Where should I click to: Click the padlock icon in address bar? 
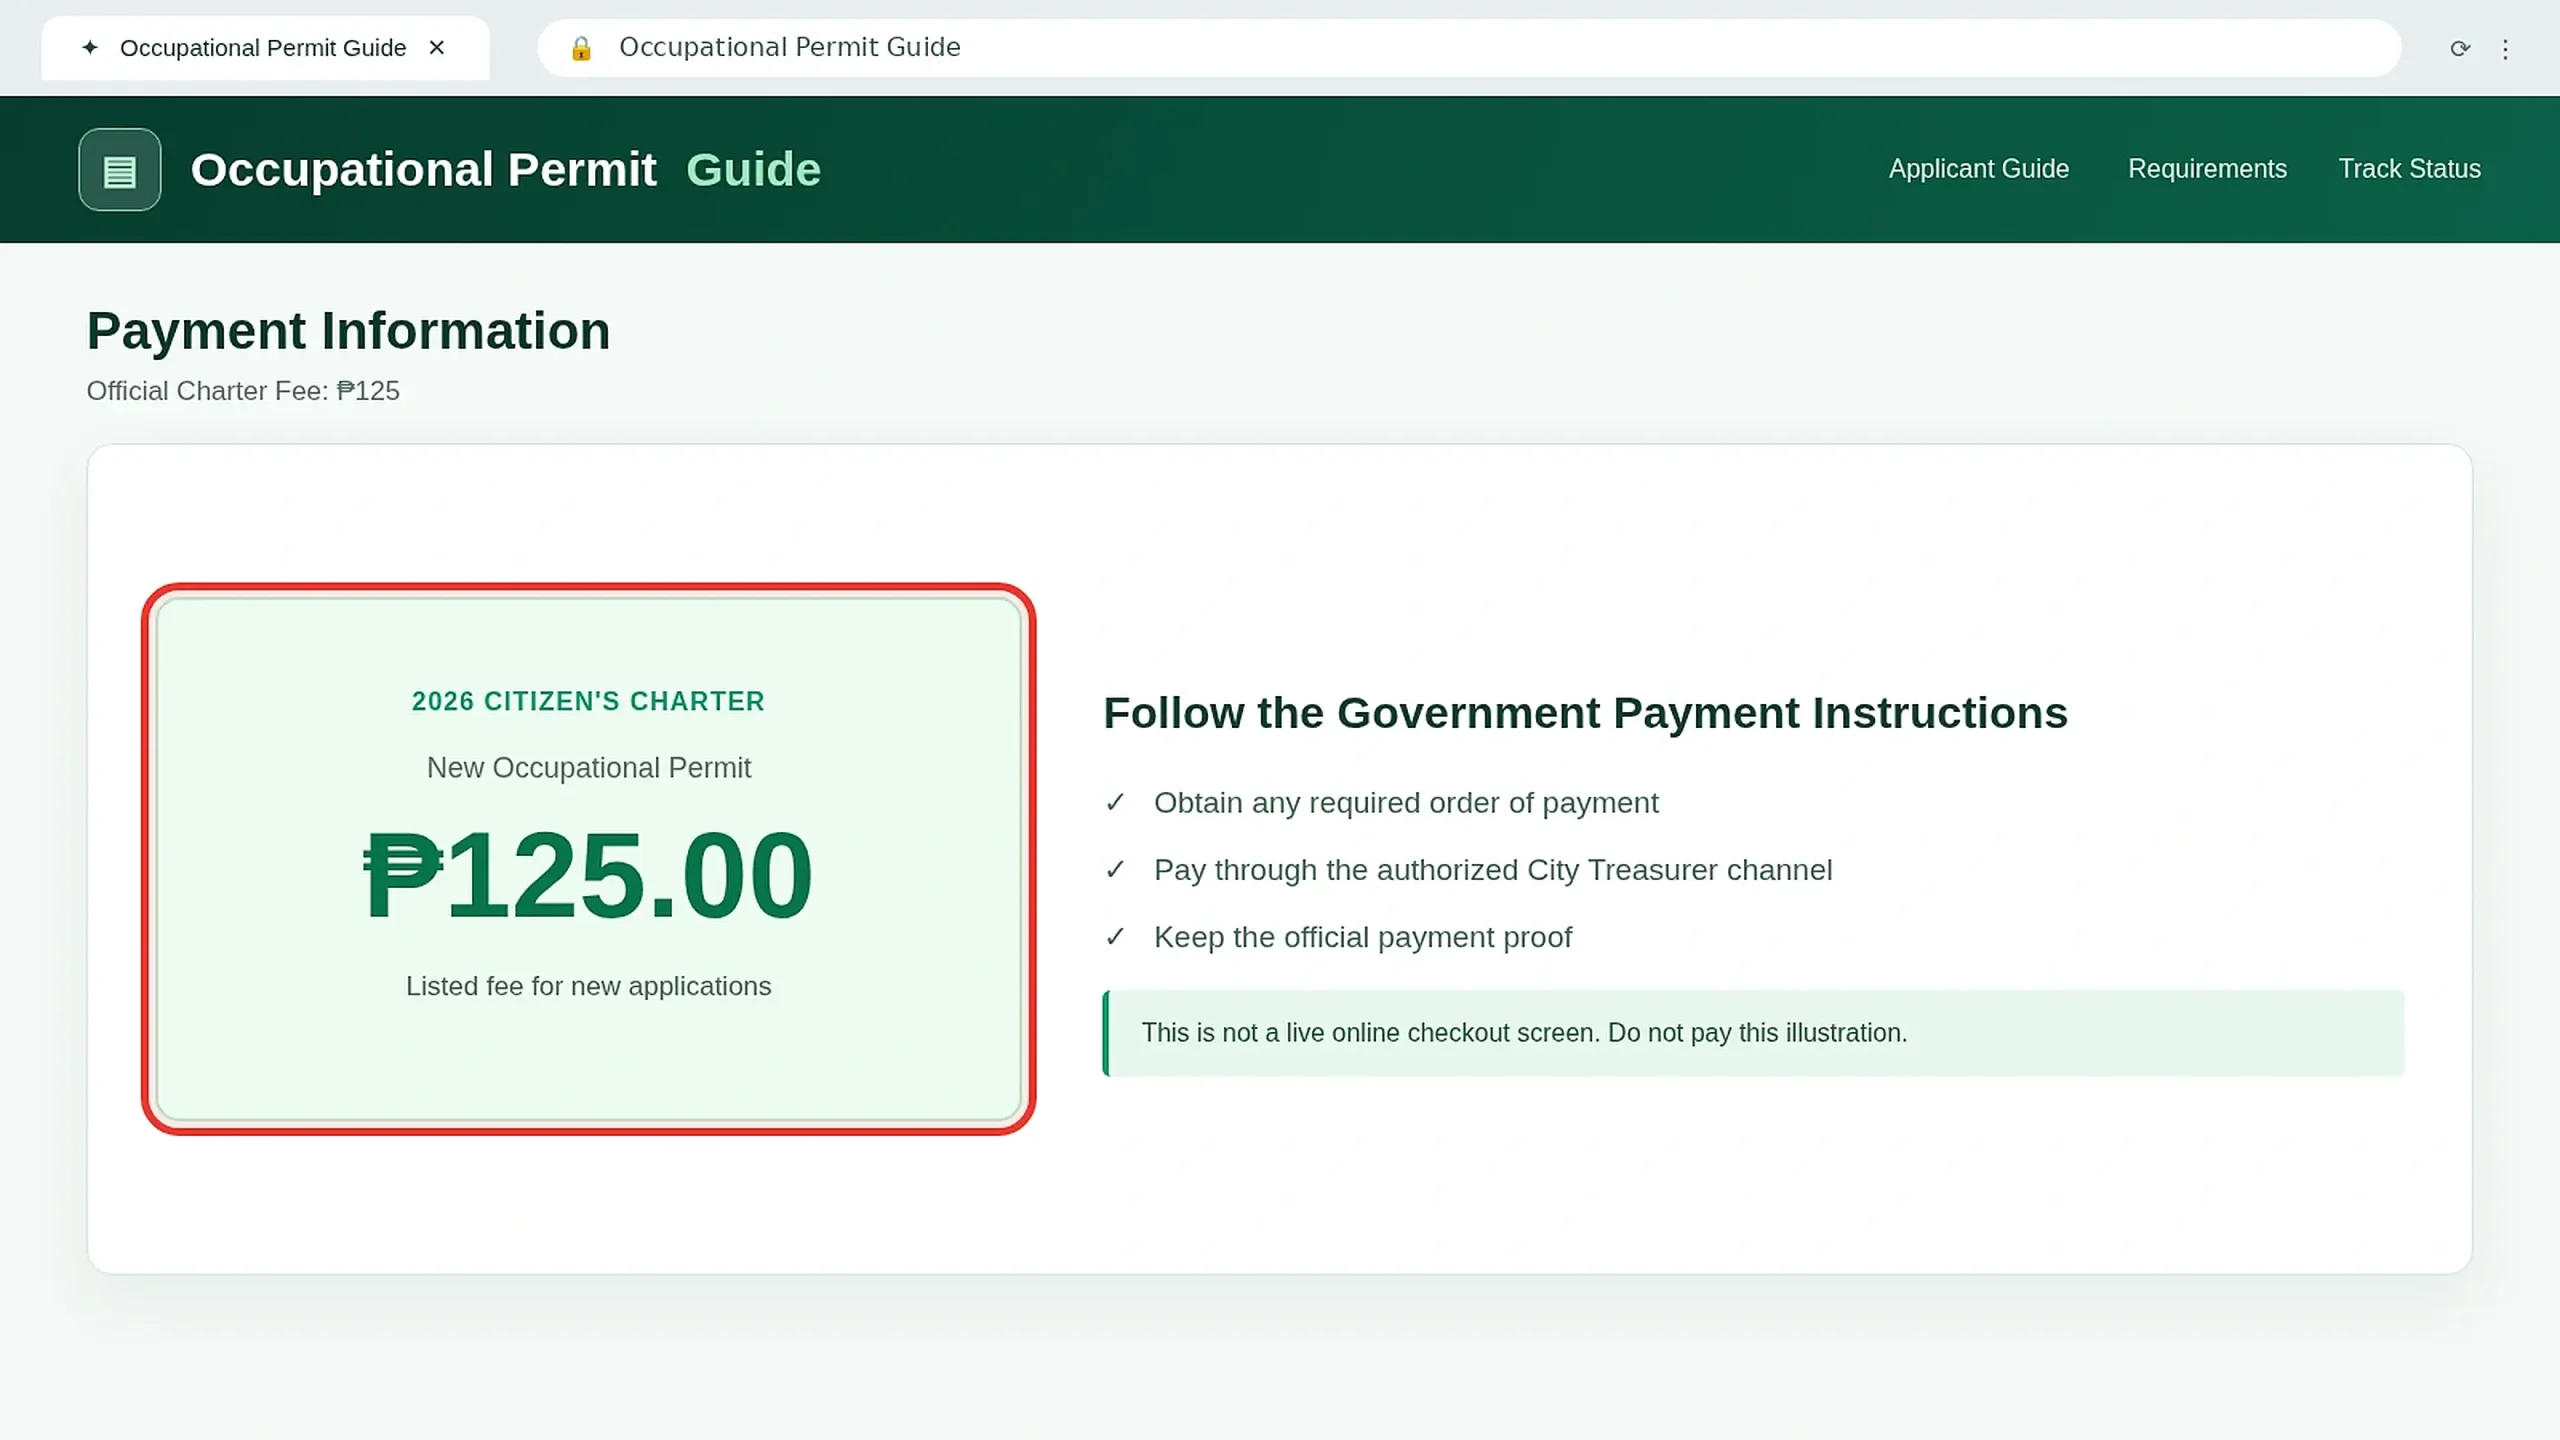(x=581, y=48)
